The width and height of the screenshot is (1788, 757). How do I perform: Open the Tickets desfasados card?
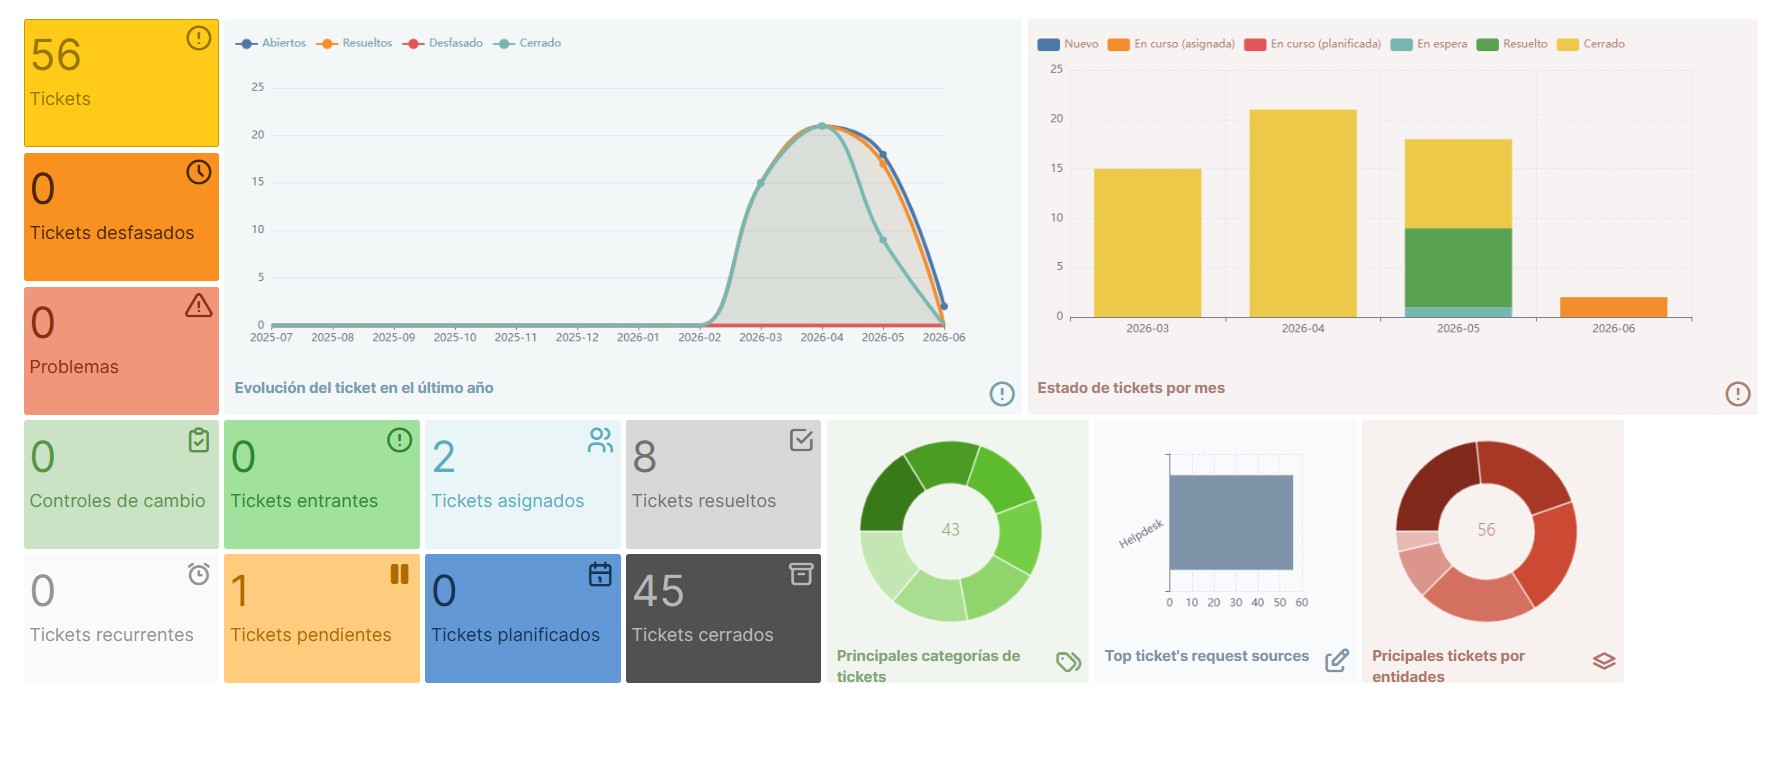coord(121,217)
